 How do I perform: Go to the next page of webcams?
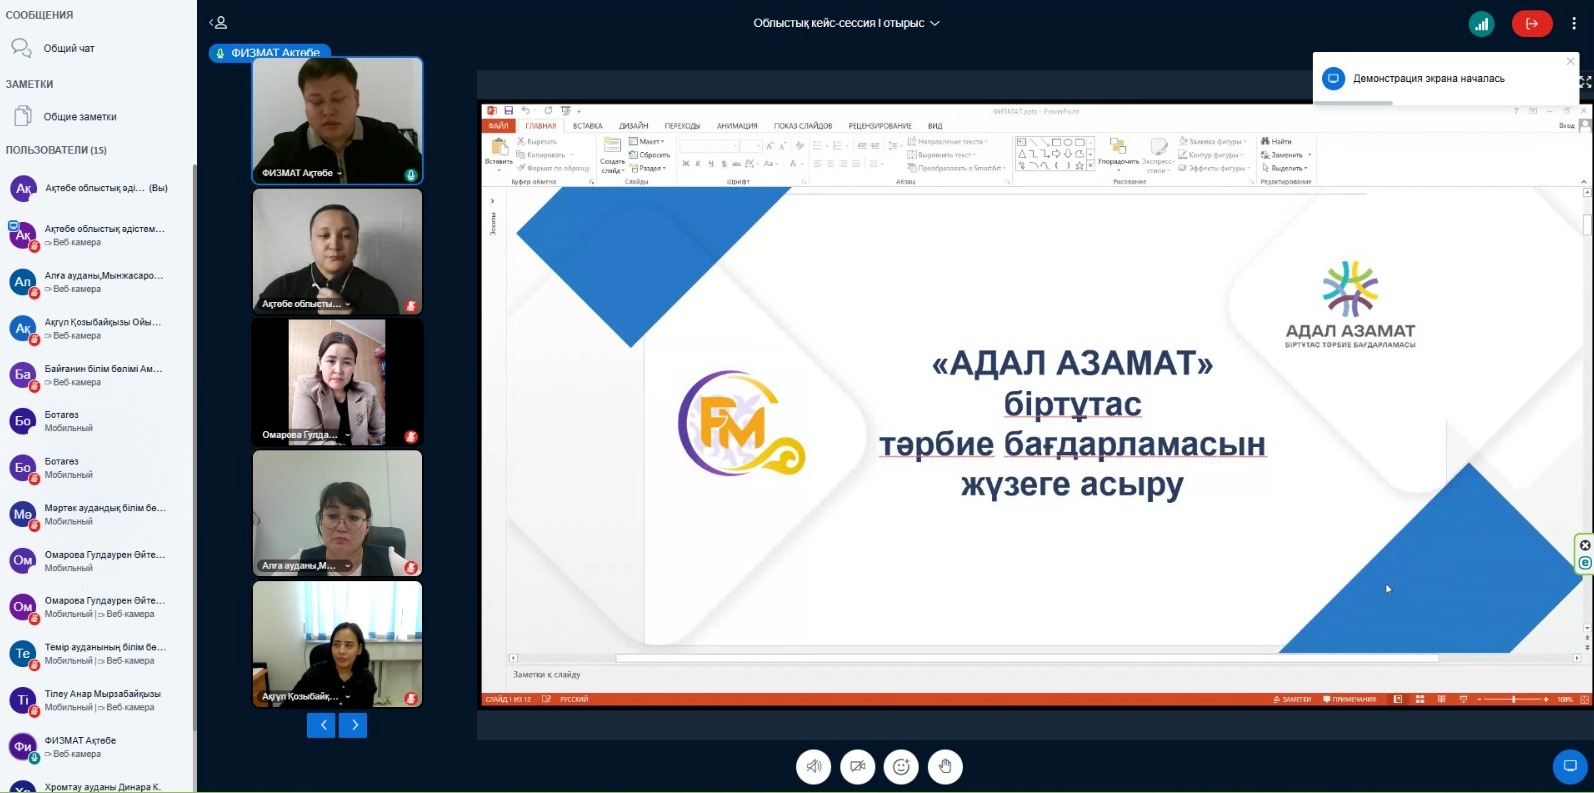353,725
